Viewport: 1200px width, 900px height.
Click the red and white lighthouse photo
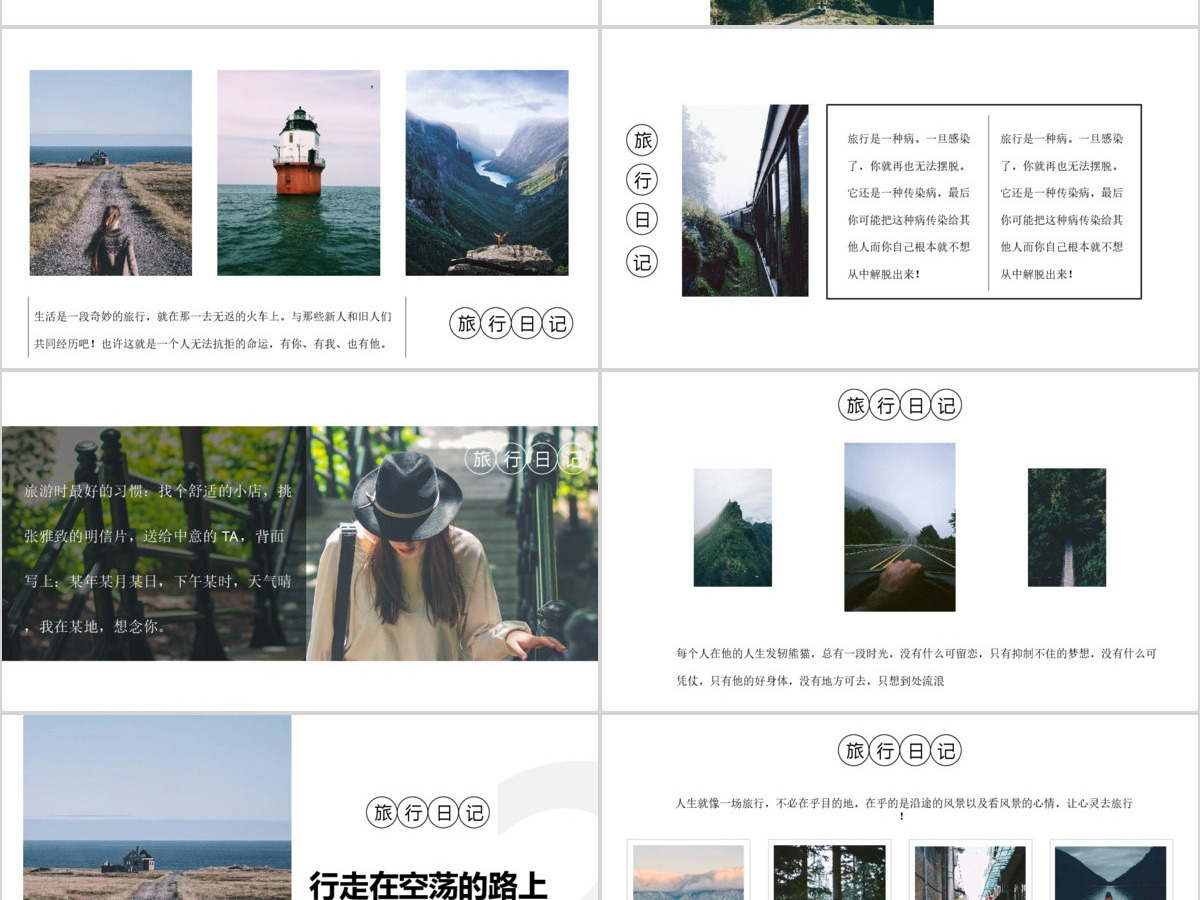pos(298,172)
